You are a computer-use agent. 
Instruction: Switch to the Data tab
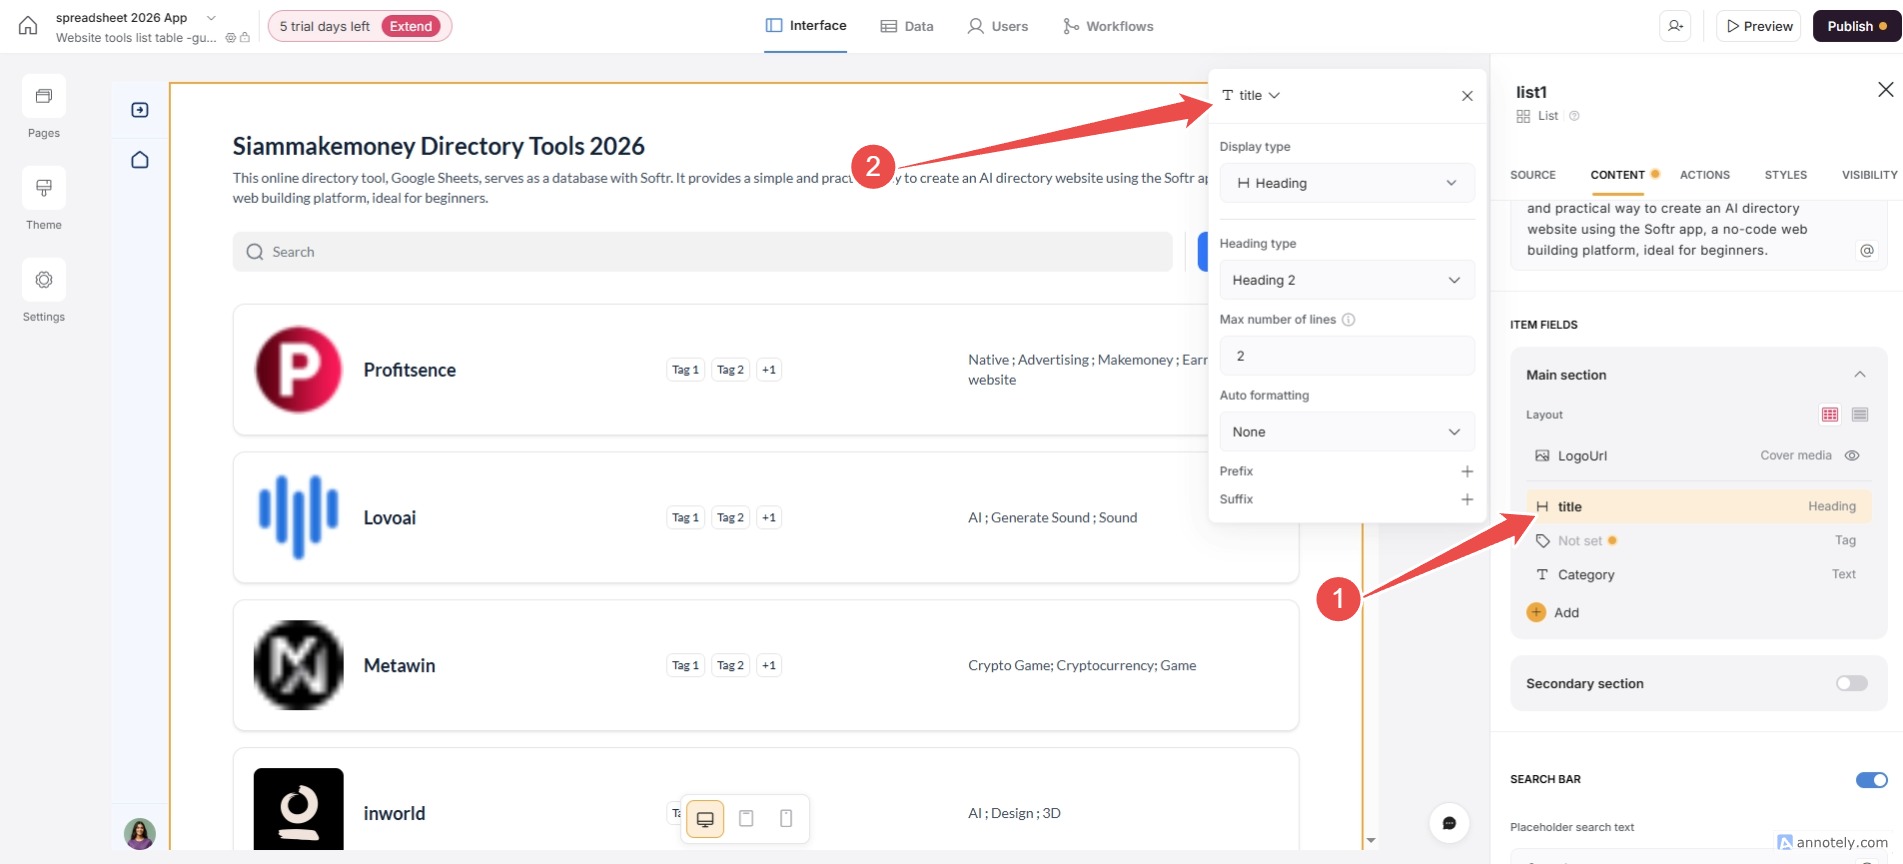click(907, 26)
